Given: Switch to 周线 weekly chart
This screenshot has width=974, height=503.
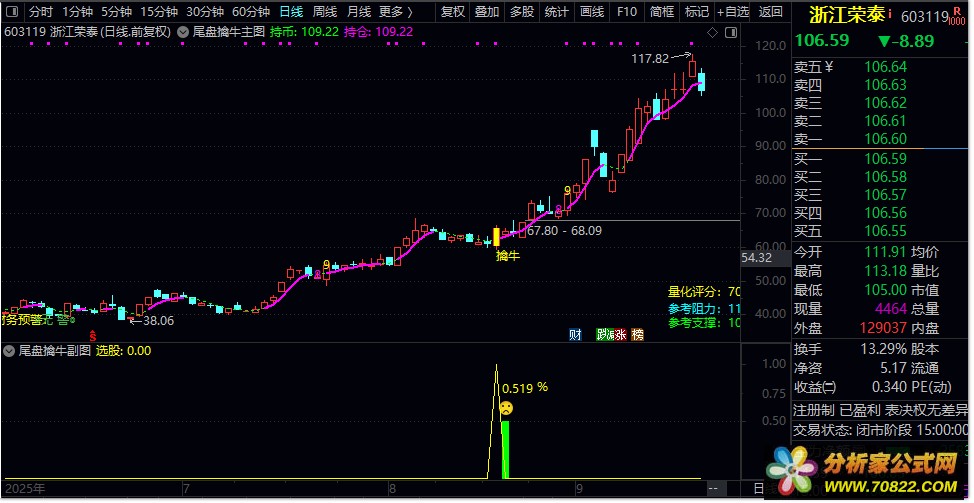Looking at the screenshot, I should pyautogui.click(x=325, y=11).
